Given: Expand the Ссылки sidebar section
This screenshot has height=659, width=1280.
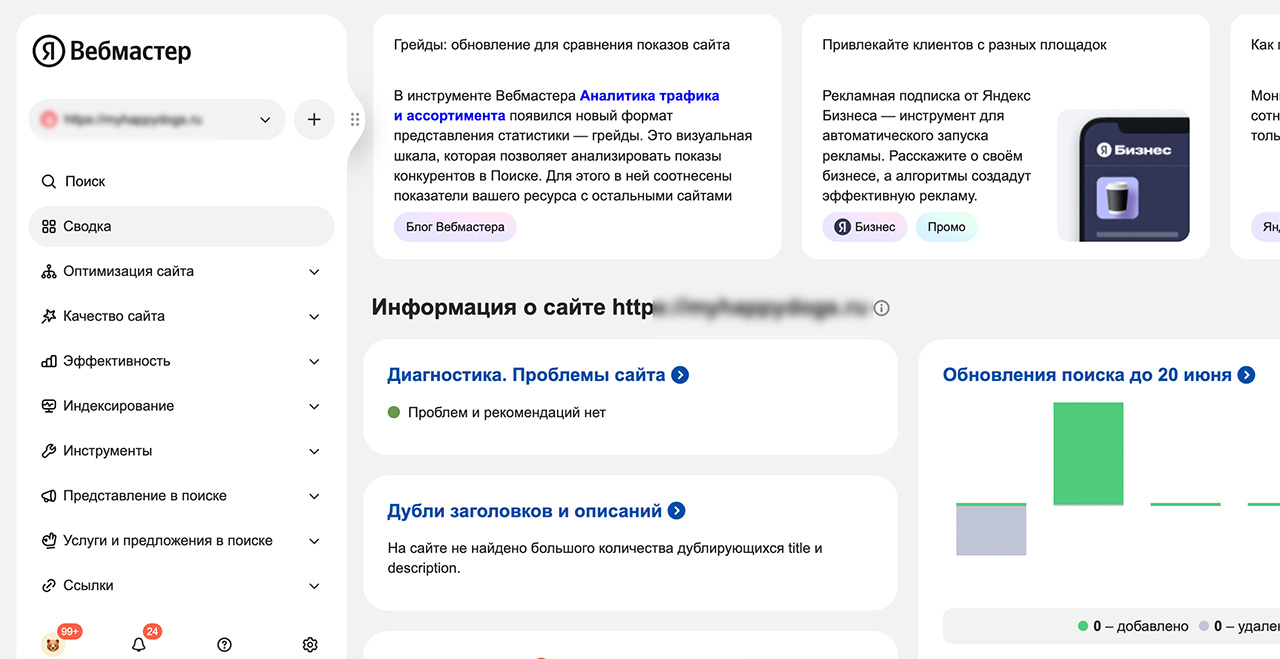Looking at the screenshot, I should [181, 586].
